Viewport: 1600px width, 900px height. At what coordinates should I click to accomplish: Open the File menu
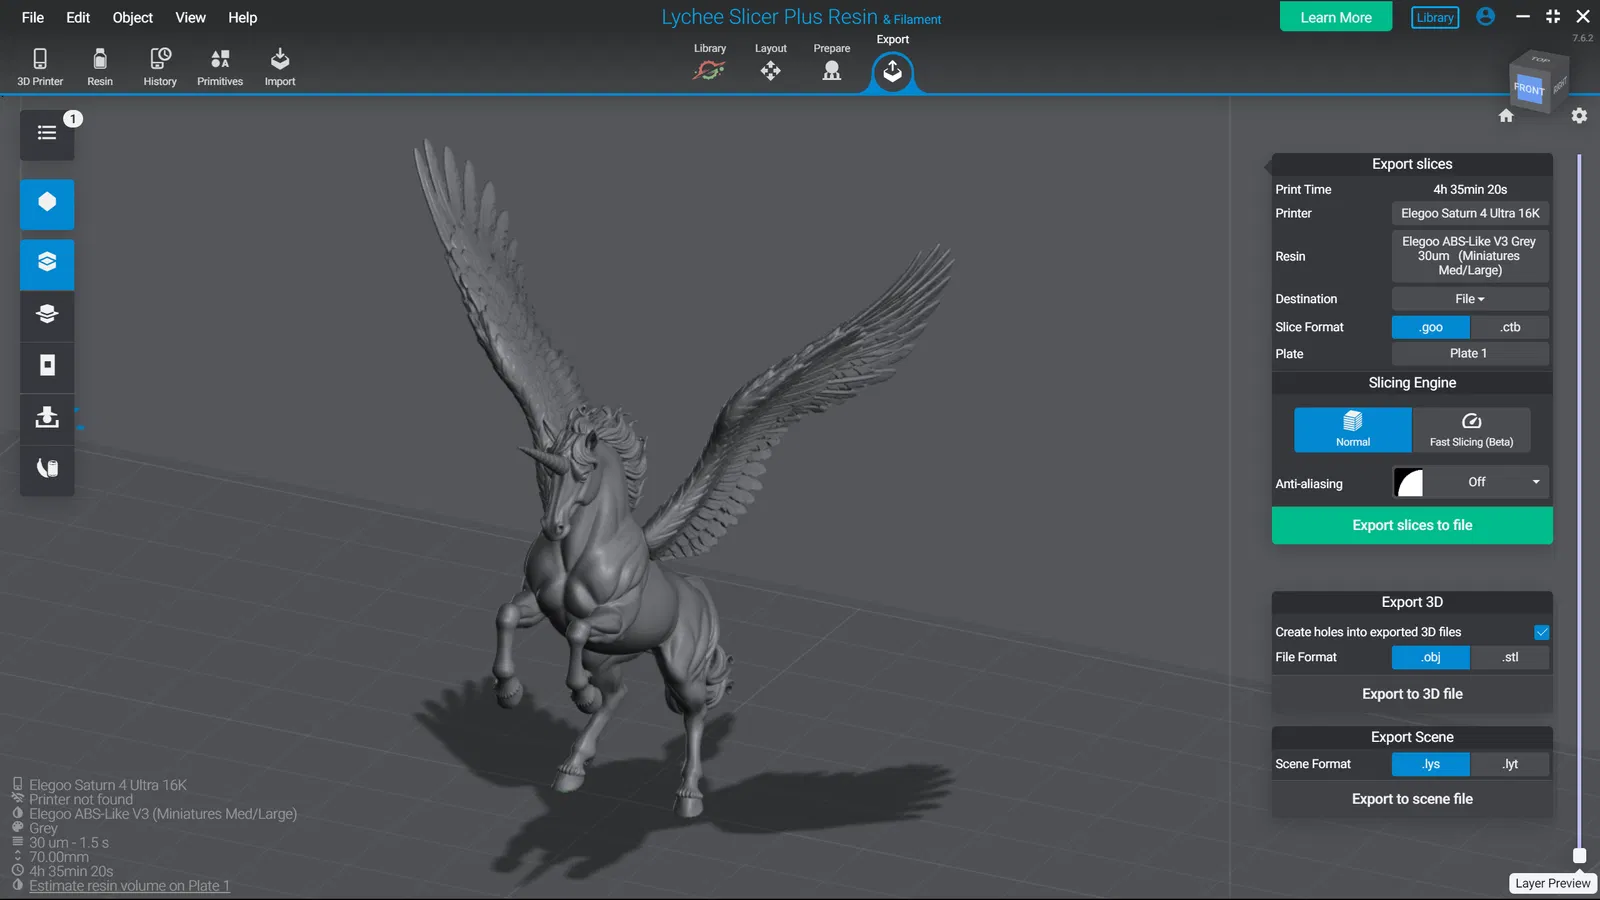tap(33, 17)
